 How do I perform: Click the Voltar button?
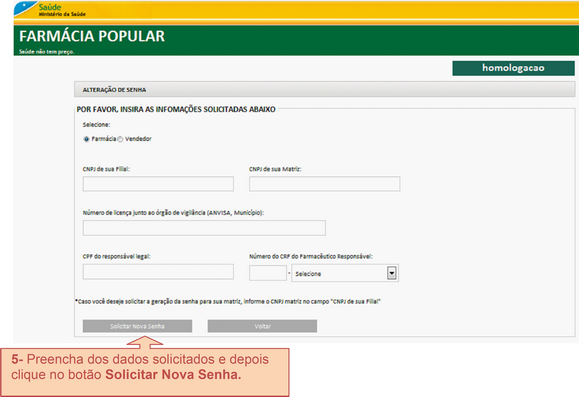pos(262,326)
